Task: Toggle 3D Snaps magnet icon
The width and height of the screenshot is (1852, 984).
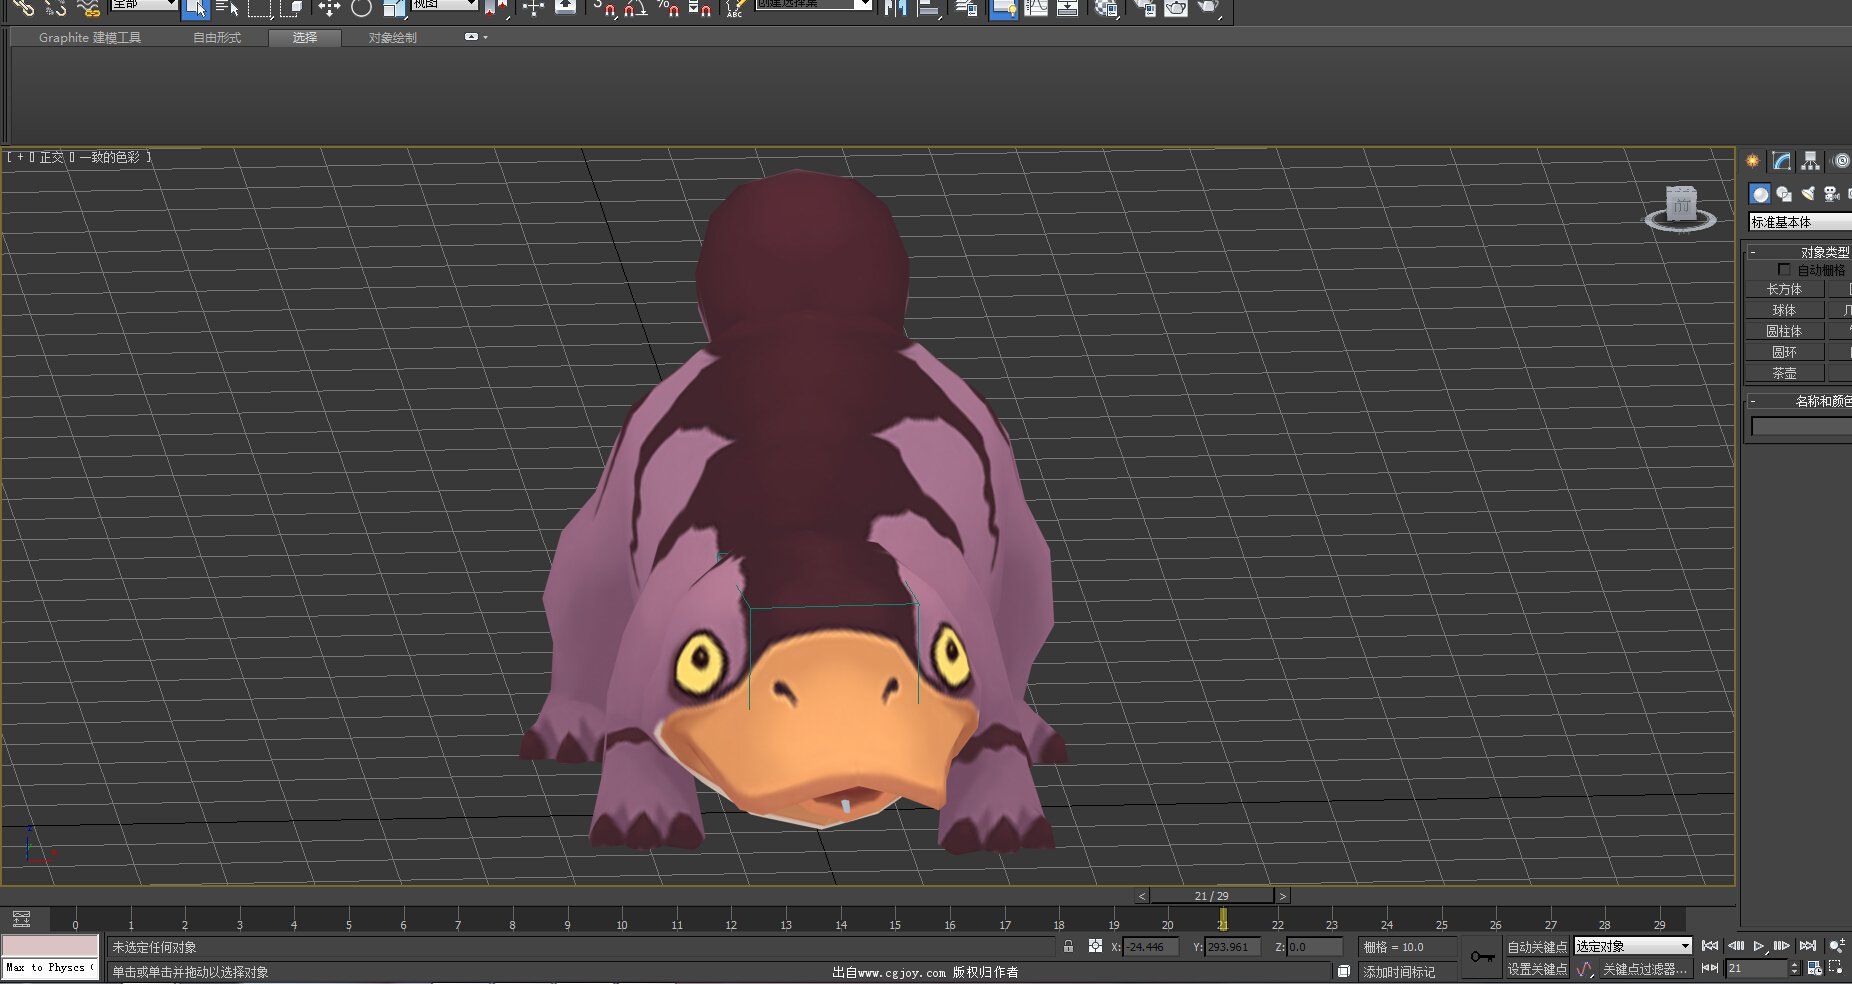Action: [x=603, y=8]
